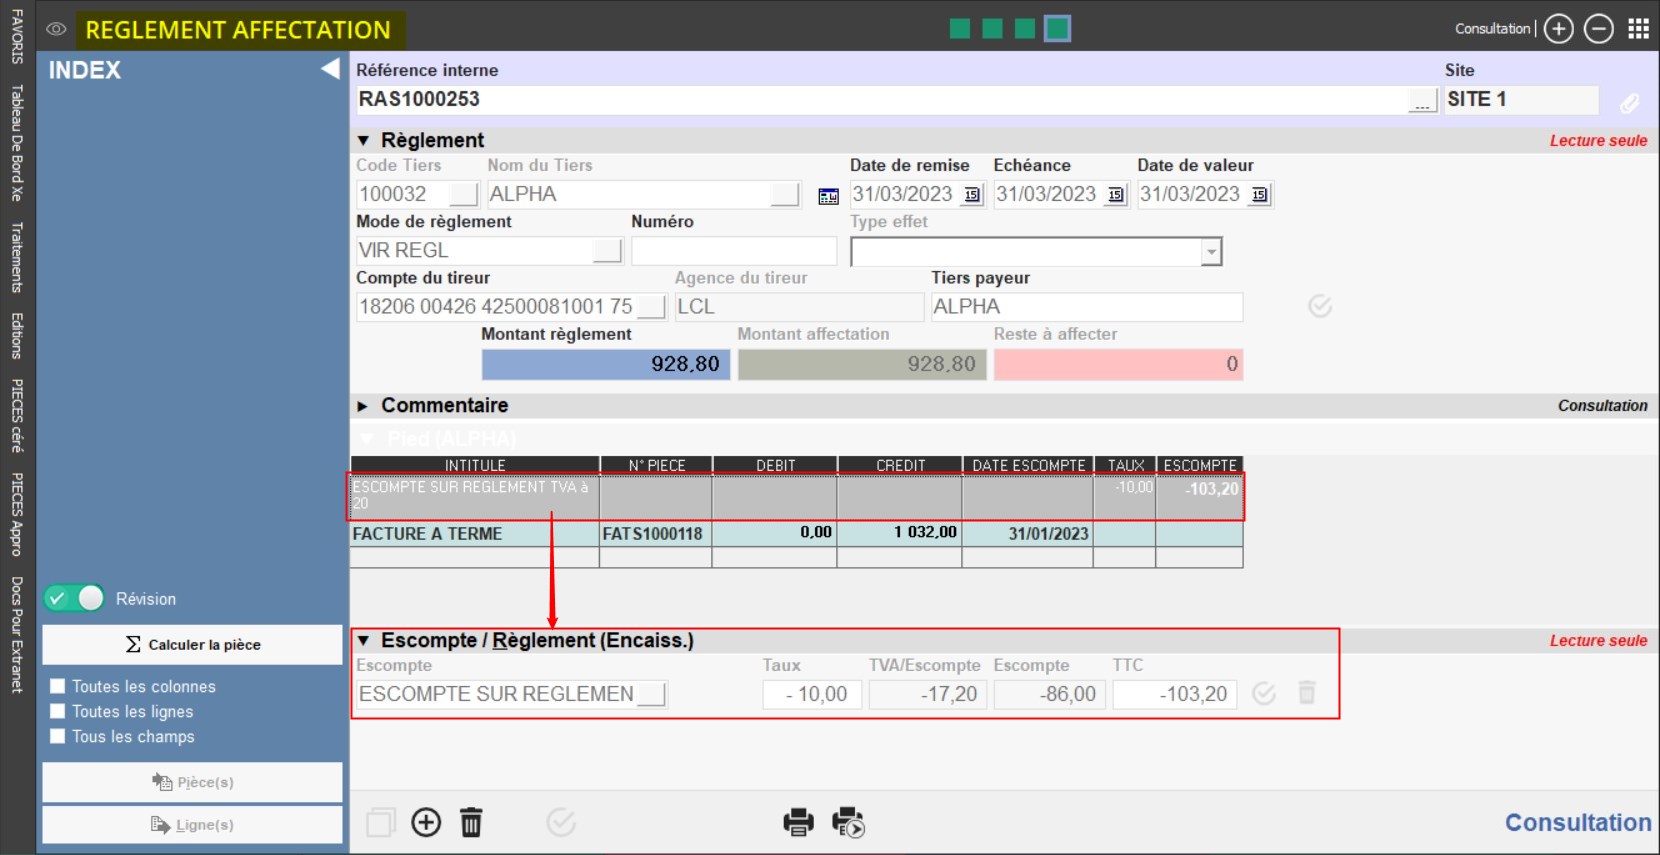This screenshot has height=855, width=1660.
Task: Click the minus circle icon in top bar
Action: [1598, 29]
